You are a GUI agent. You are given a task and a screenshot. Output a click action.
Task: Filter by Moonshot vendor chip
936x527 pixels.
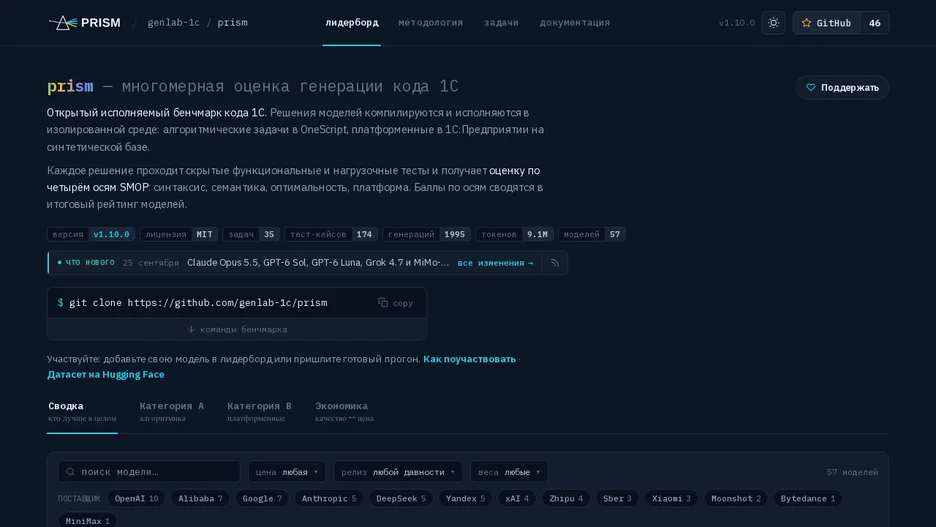(x=736, y=498)
